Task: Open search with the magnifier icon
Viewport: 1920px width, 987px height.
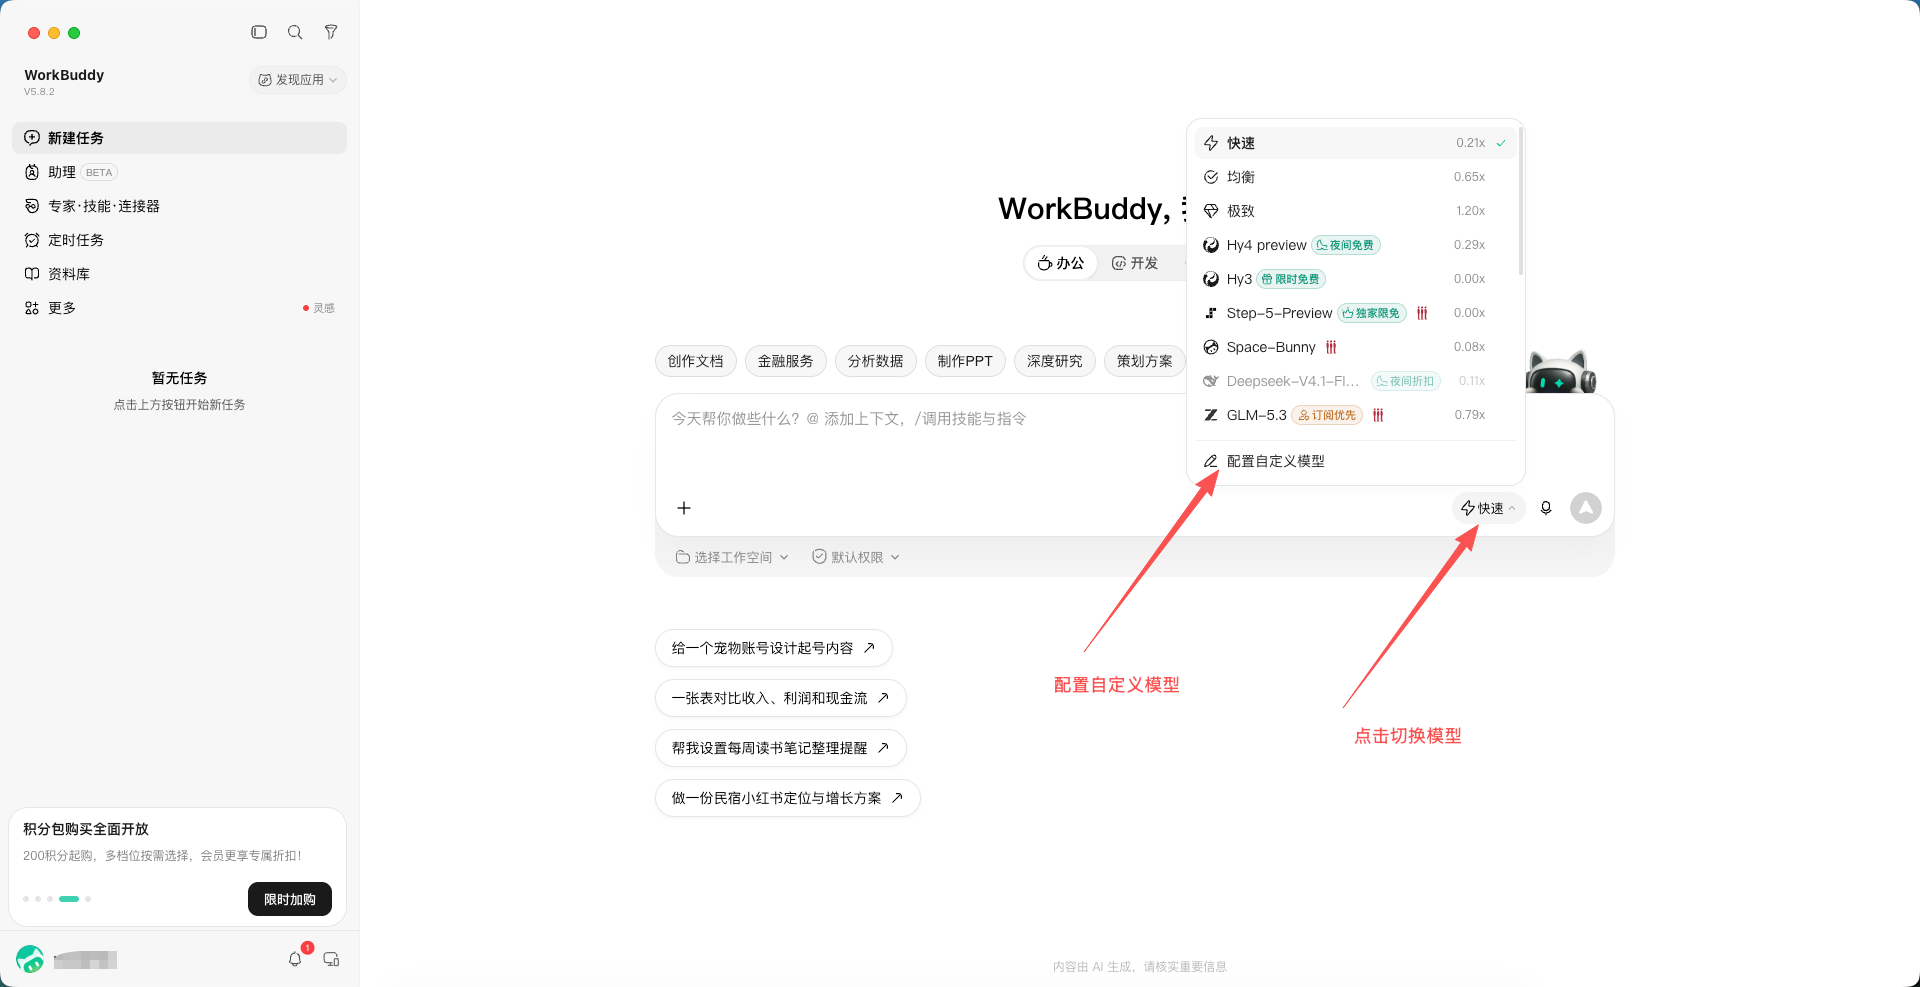Action: tap(295, 32)
